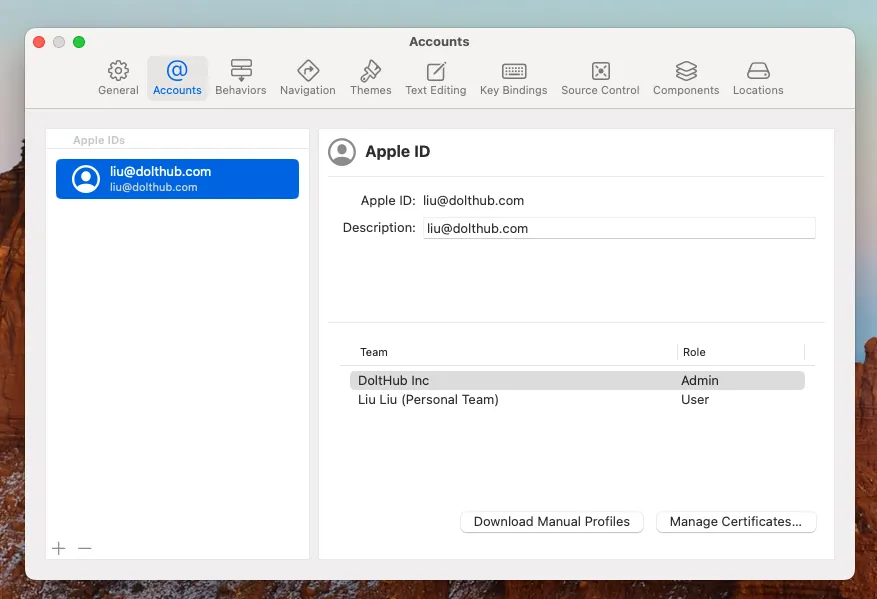Open the Navigation settings pane

[307, 77]
